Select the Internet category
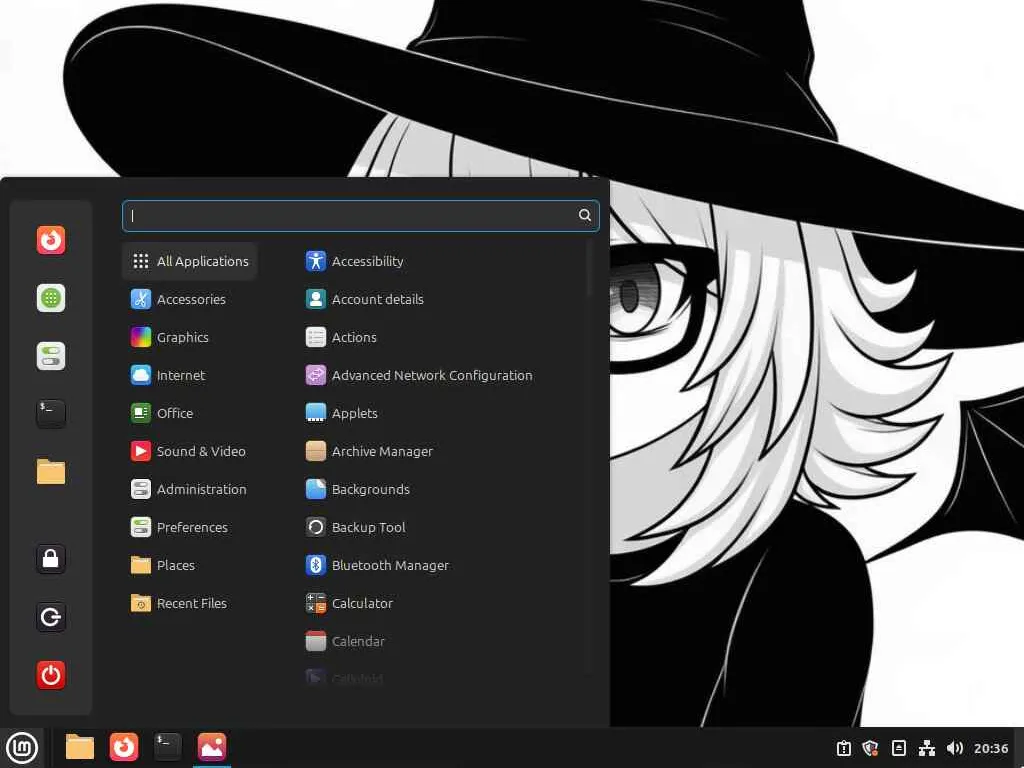Viewport: 1024px width, 768px height. tap(189, 375)
